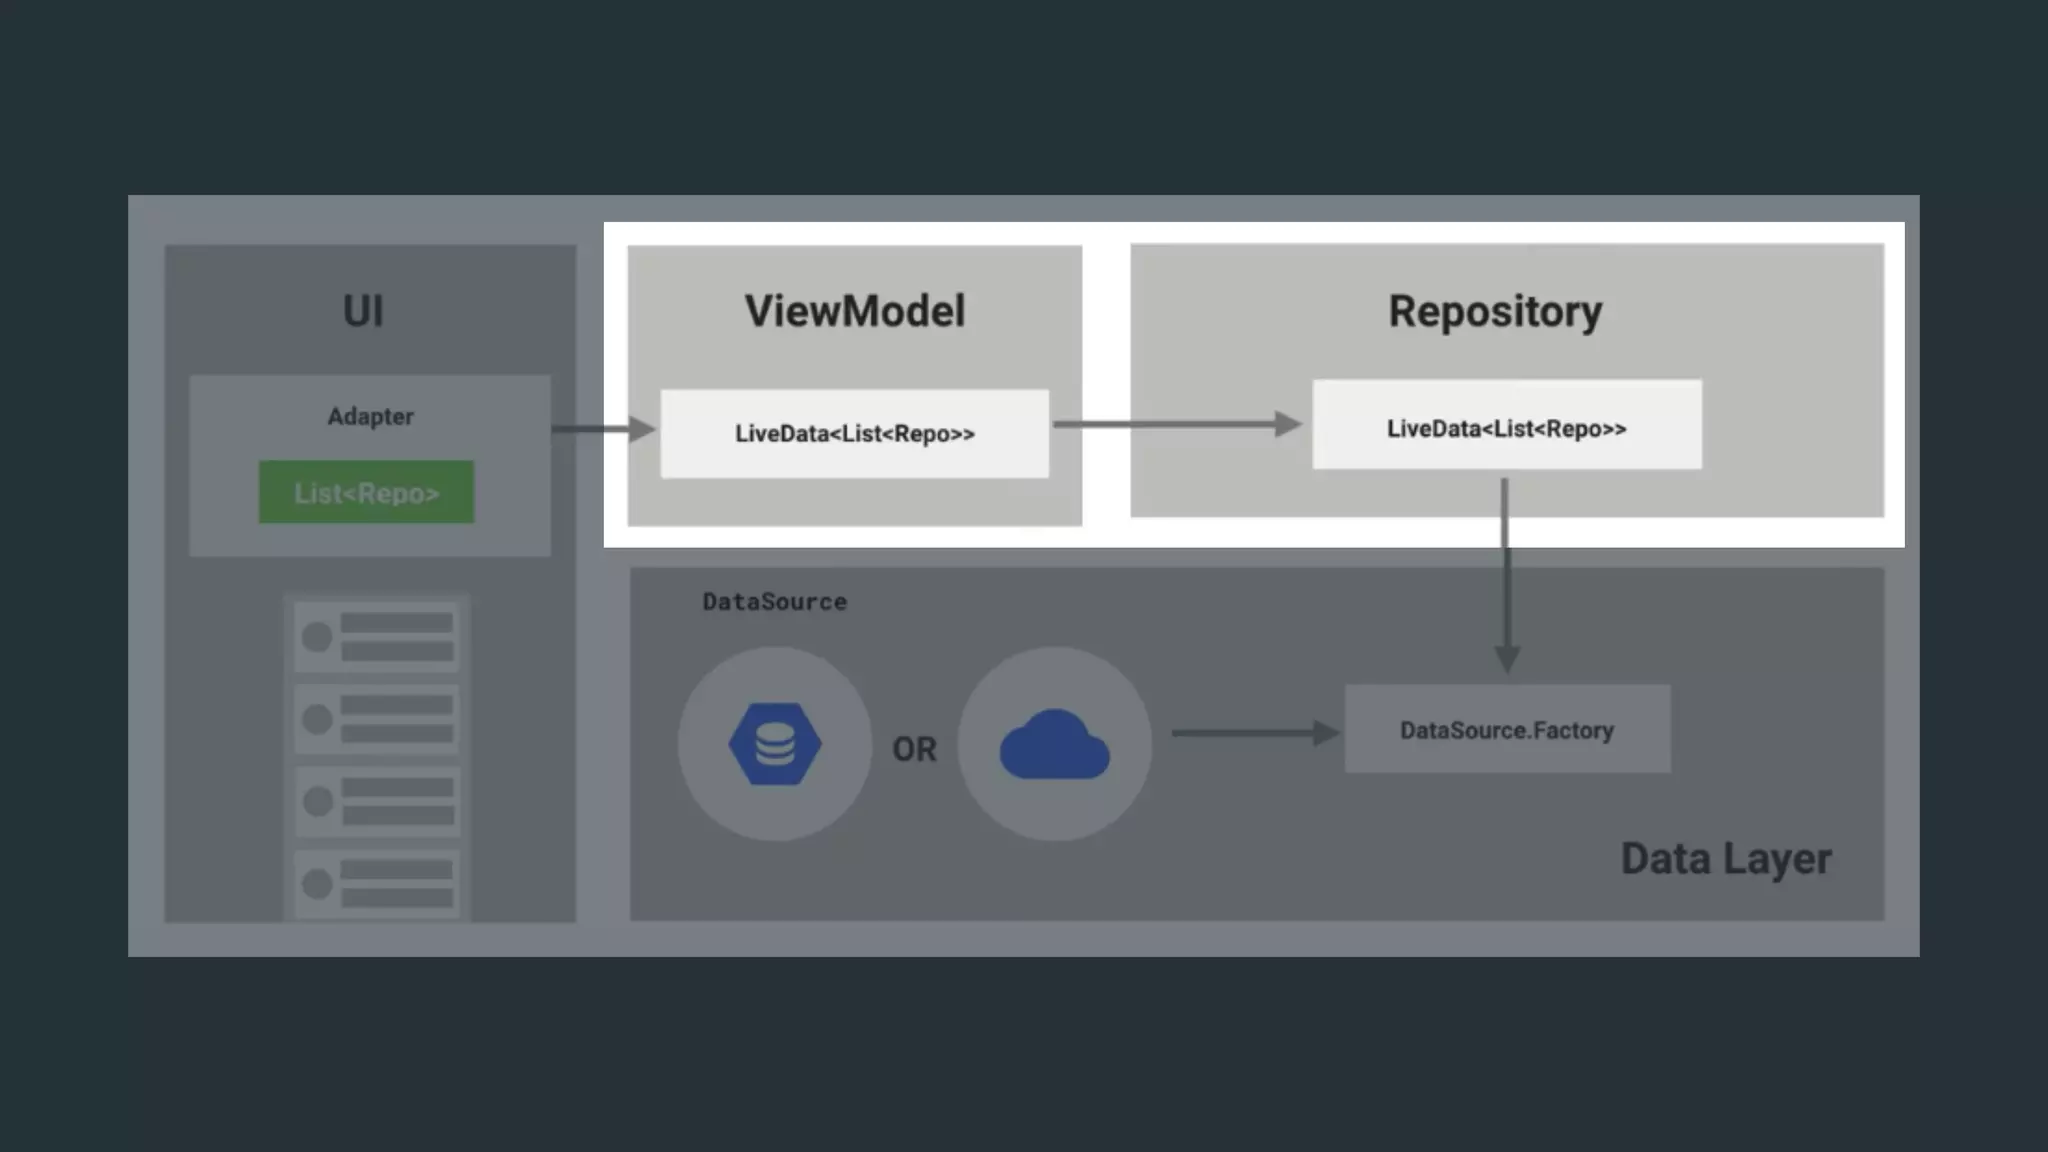Click the DataSource label text
The image size is (2048, 1152).
(x=774, y=602)
